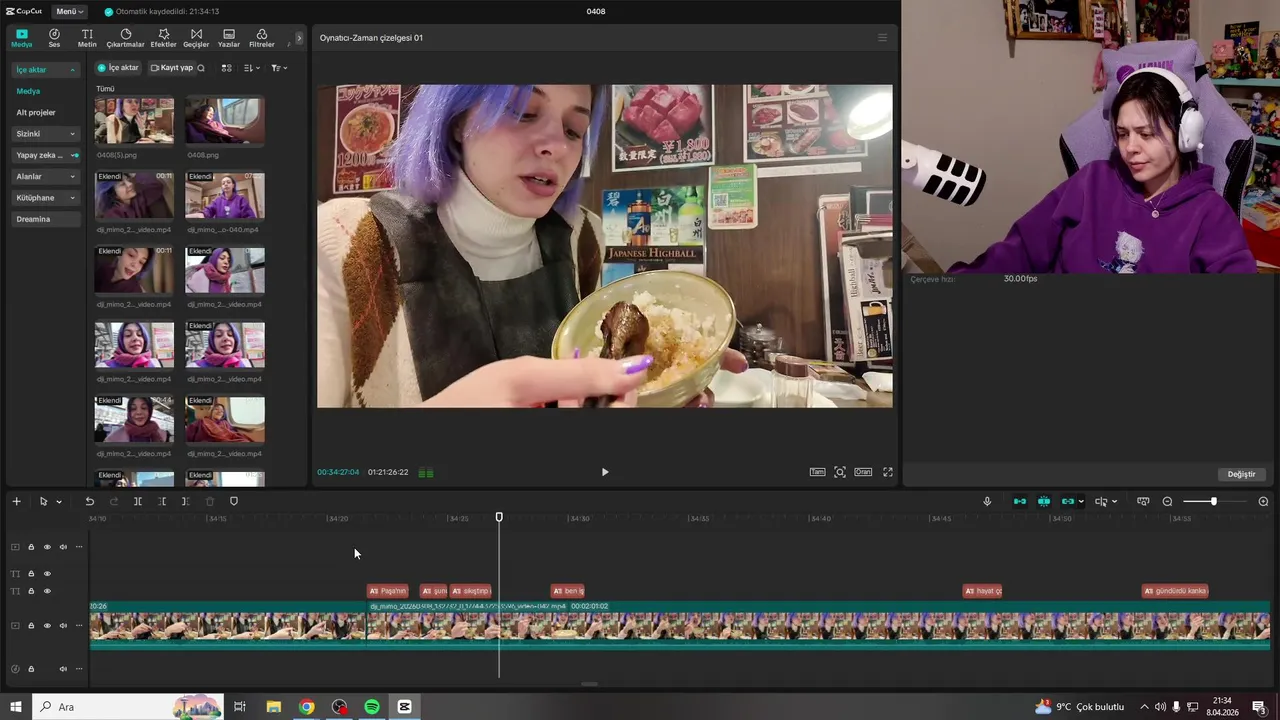Open the Yazılar captions tab
Viewport: 1280px width, 720px height.
[x=229, y=38]
